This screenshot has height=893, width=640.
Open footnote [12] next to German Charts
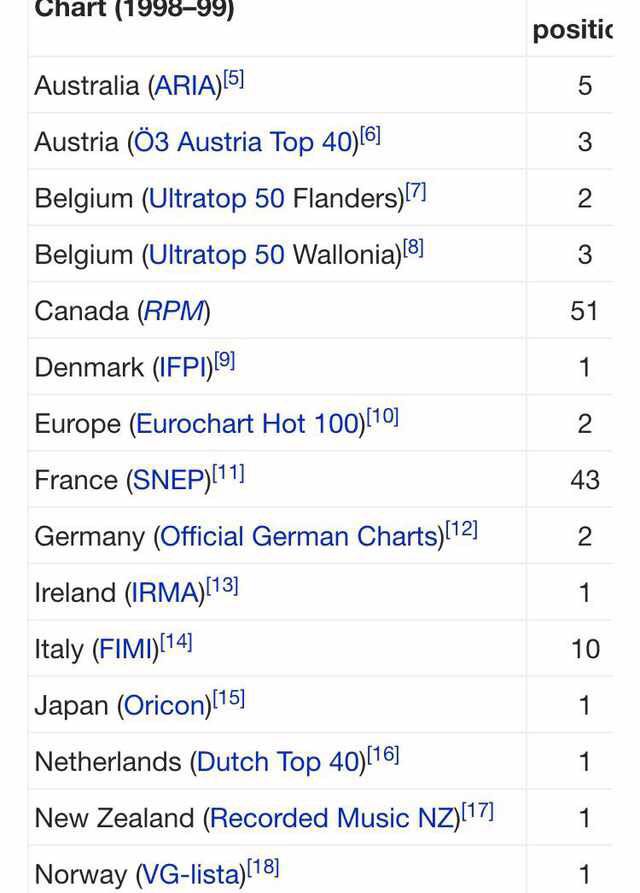(x=461, y=530)
